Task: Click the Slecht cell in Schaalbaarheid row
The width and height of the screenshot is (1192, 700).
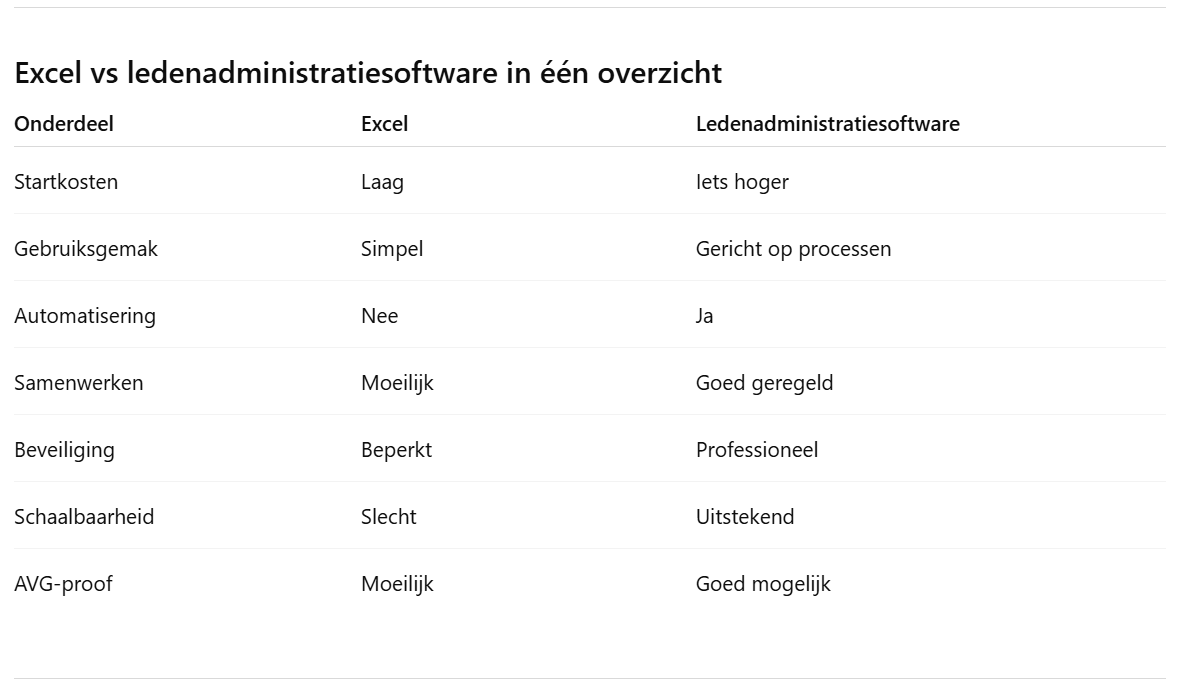Action: tap(388, 517)
